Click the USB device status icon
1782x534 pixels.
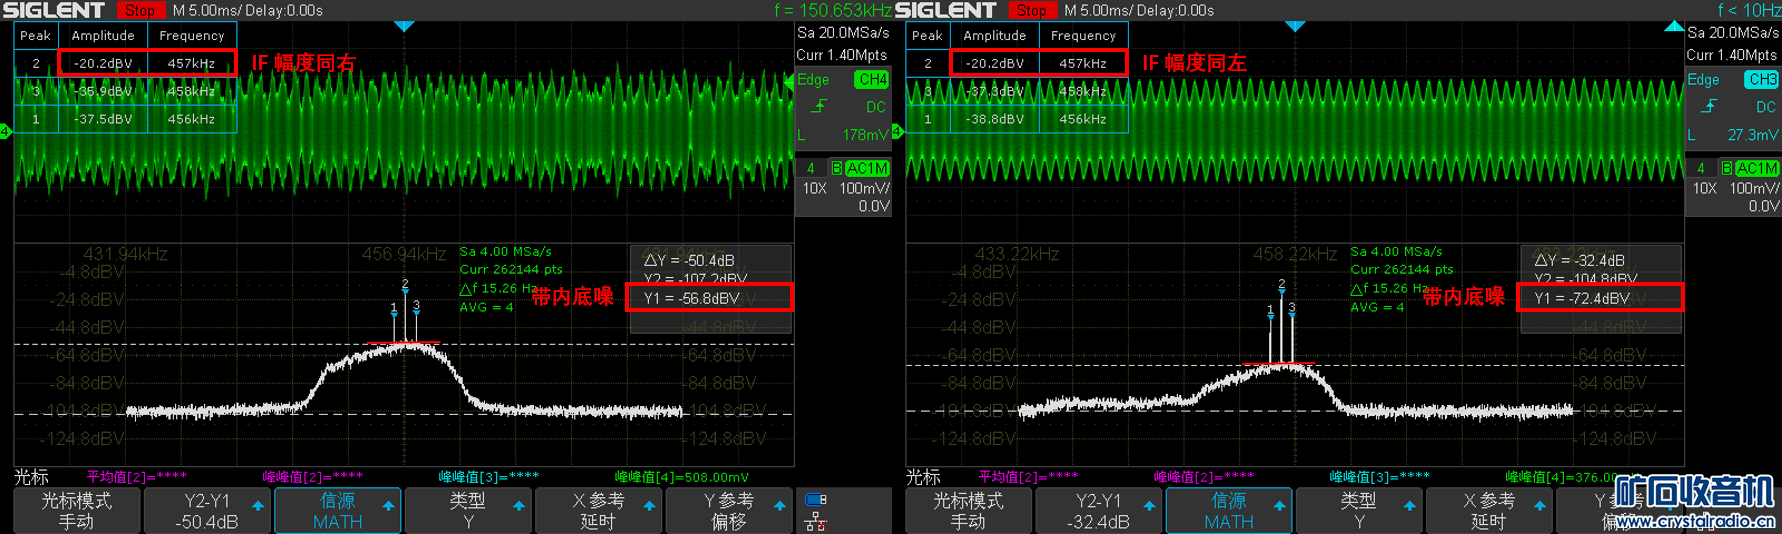[816, 499]
